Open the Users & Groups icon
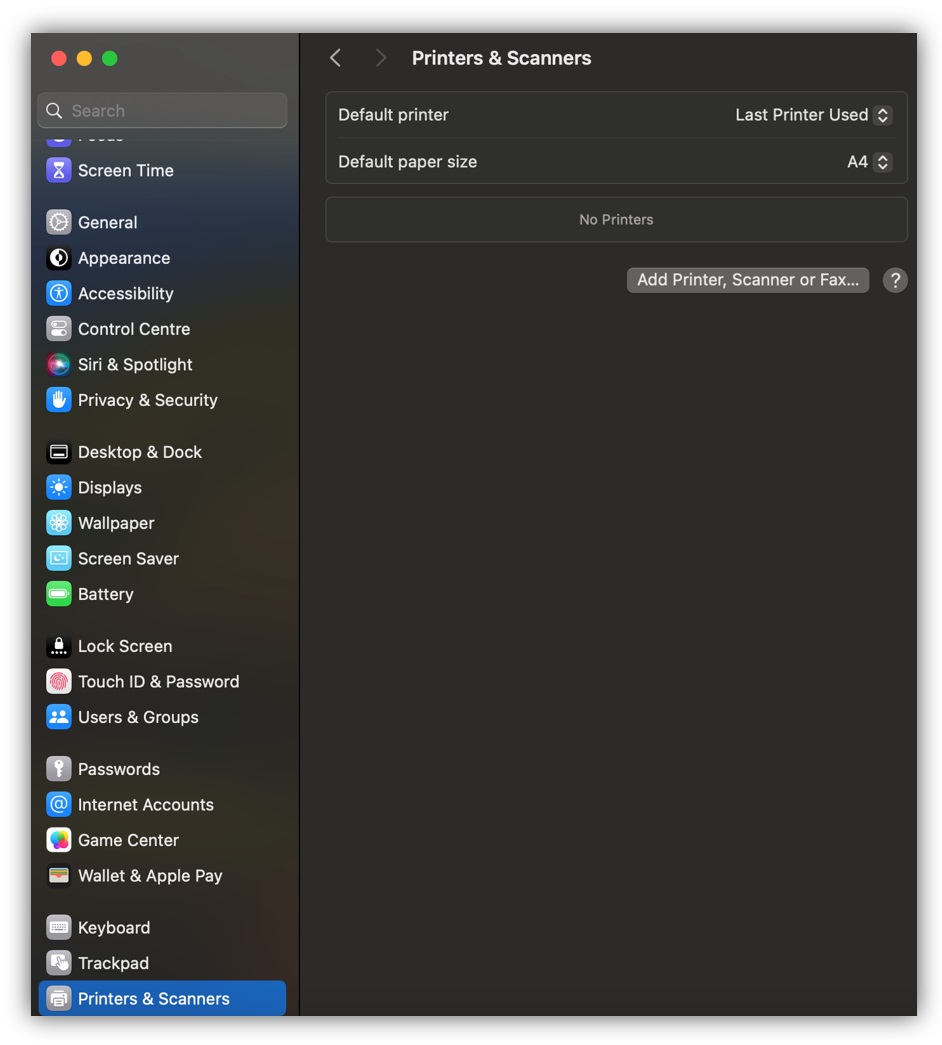The height and width of the screenshot is (1045, 942). (x=59, y=717)
